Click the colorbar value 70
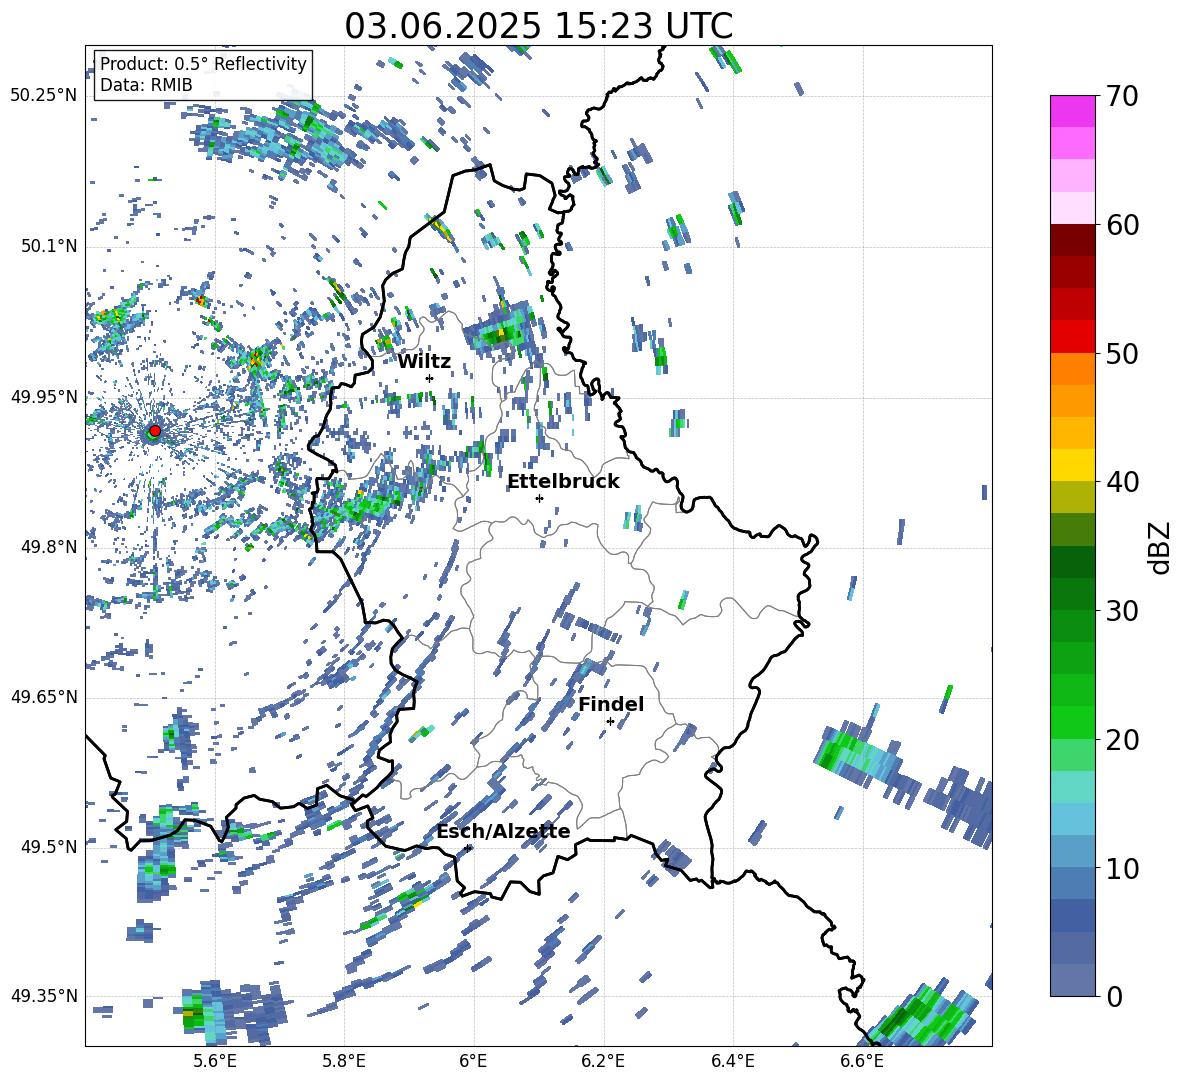The height and width of the screenshot is (1081, 1184). pos(1122,97)
